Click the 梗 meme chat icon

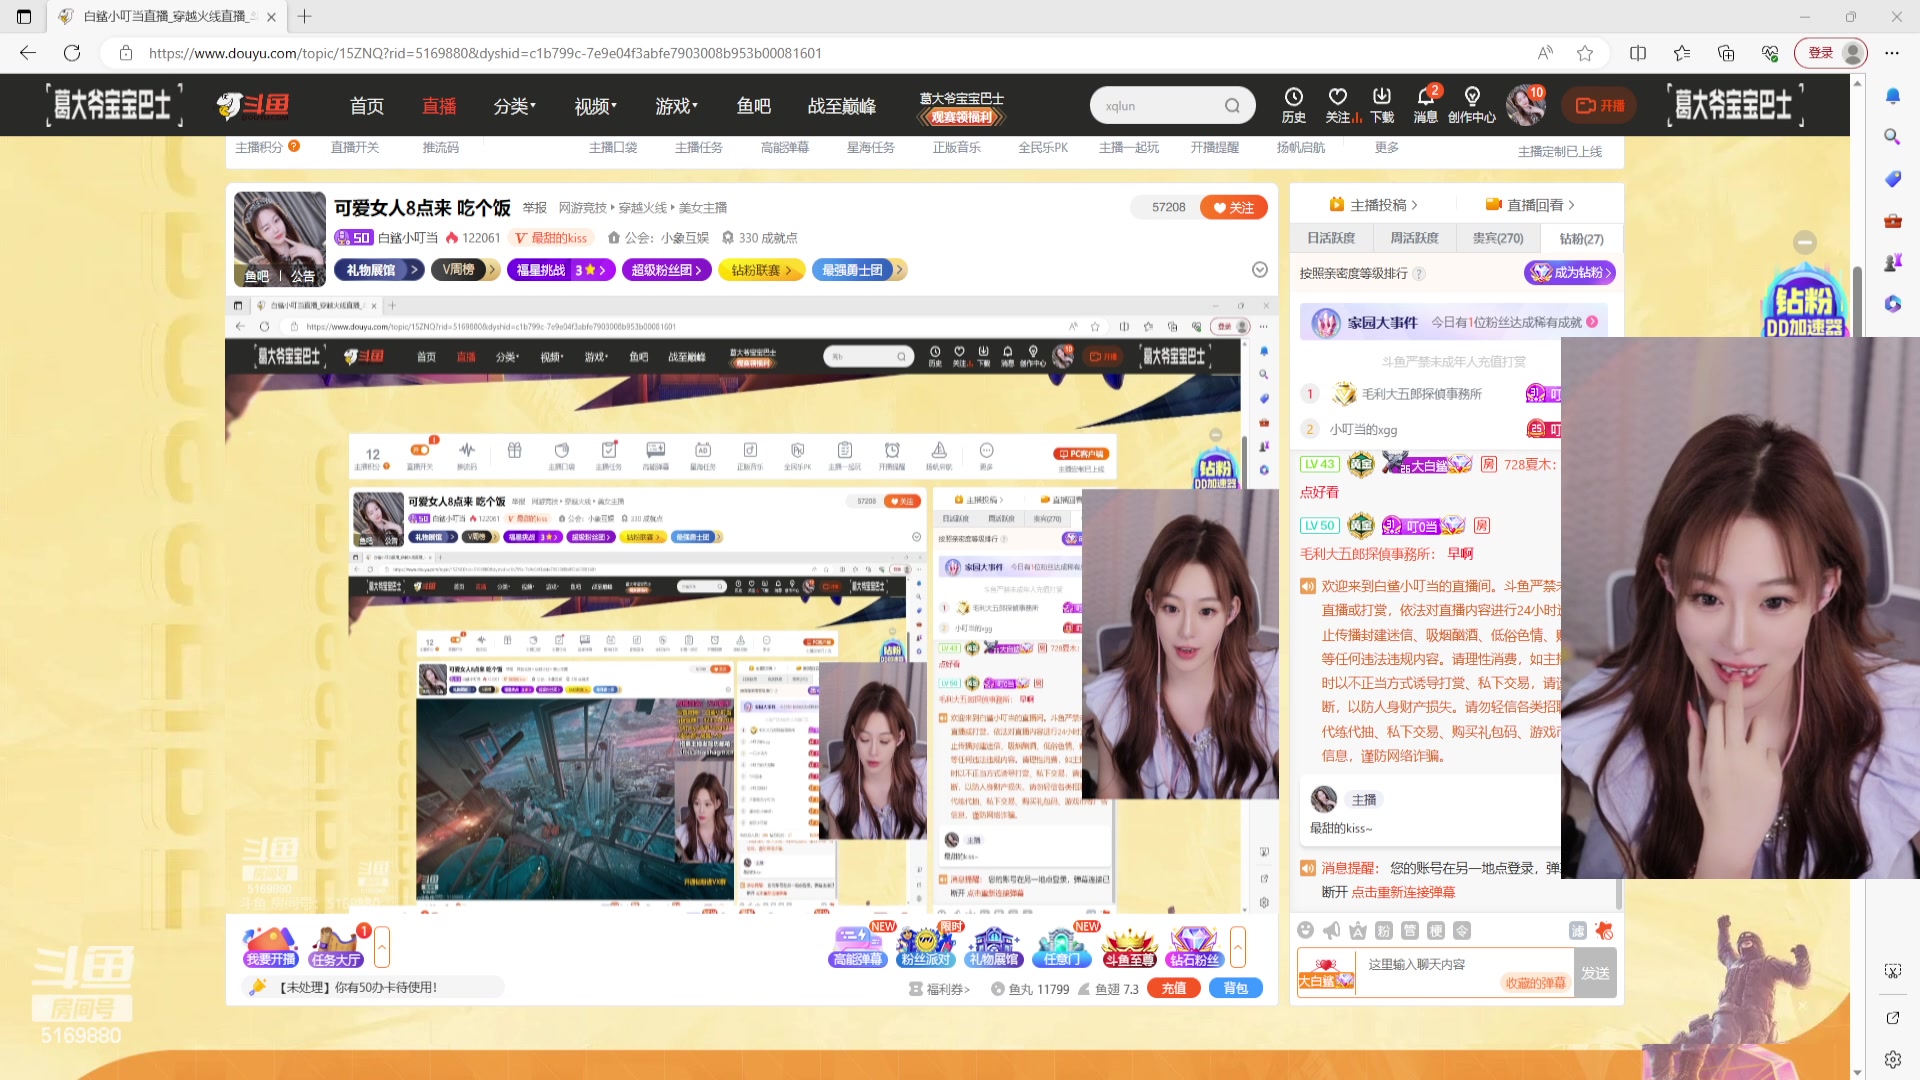(x=1436, y=931)
